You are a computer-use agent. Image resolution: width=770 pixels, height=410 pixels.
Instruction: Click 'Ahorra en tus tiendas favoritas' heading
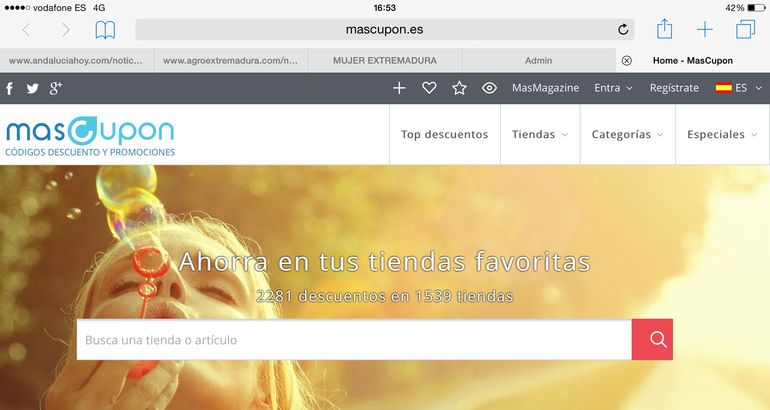pyautogui.click(x=385, y=262)
